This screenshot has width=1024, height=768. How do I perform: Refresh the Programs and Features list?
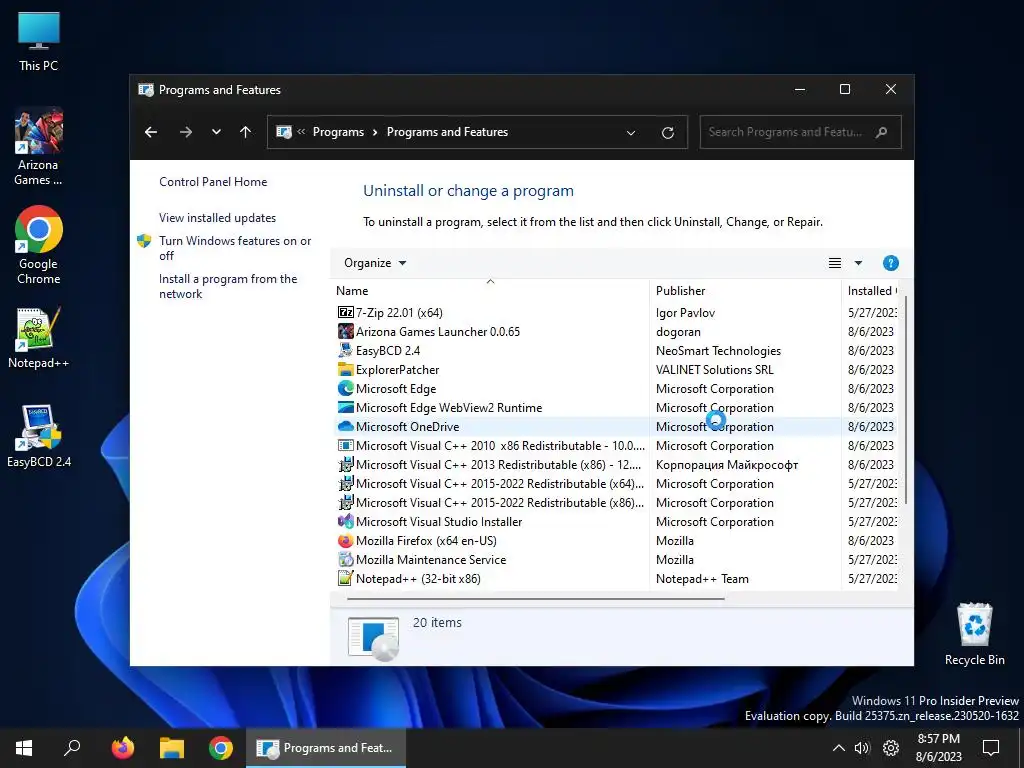coord(667,133)
